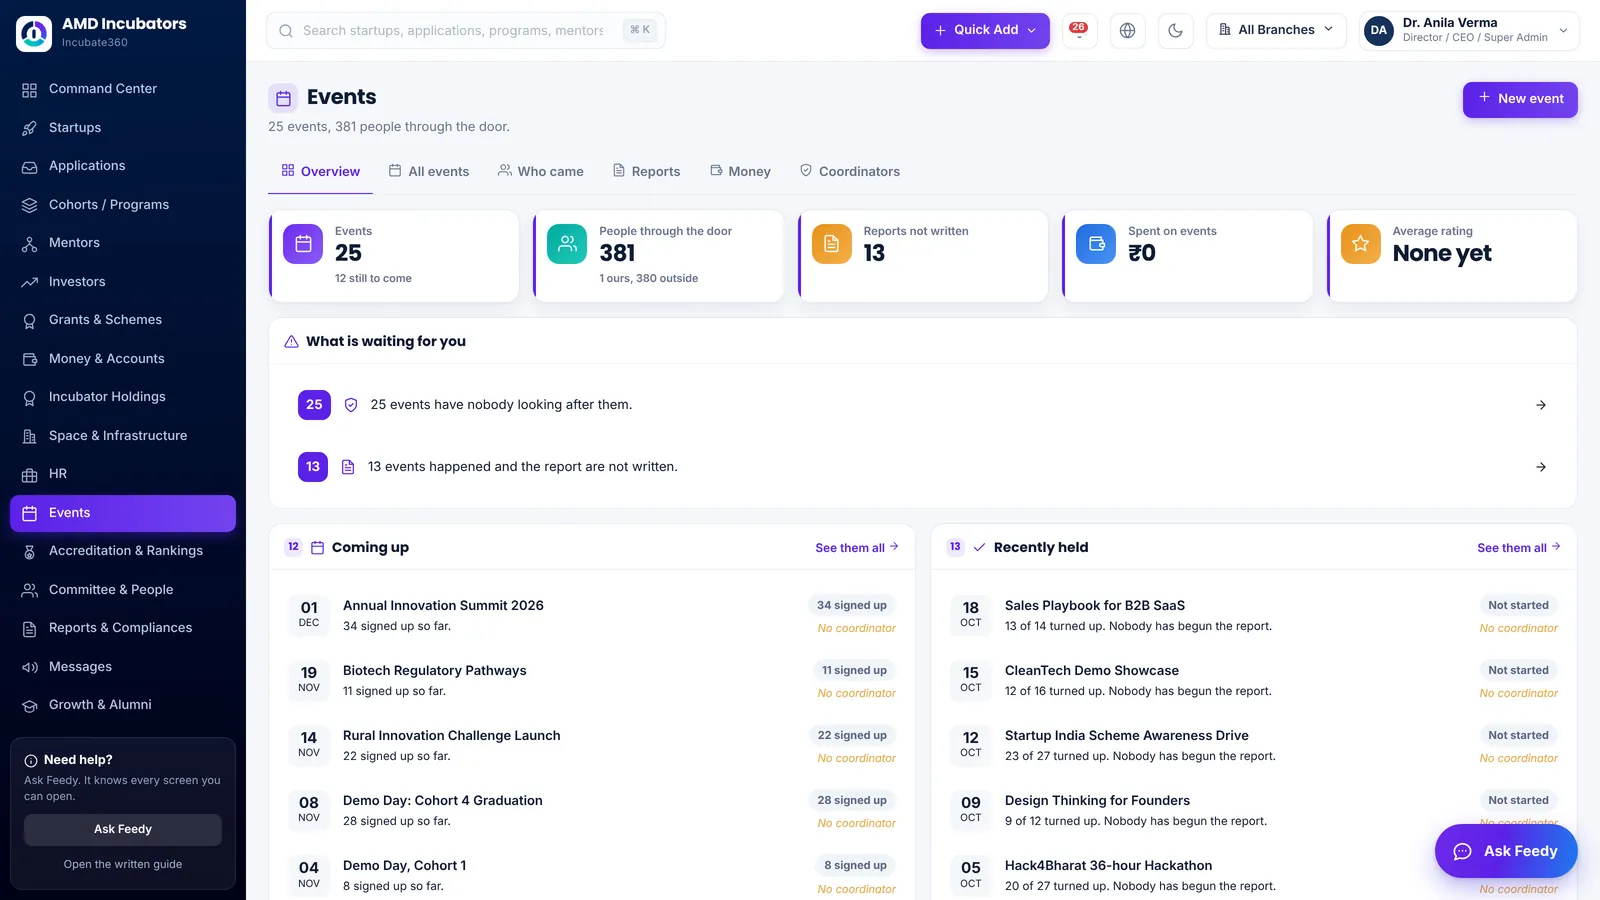Click the search startups input field
1600x900 pixels.
coord(466,30)
